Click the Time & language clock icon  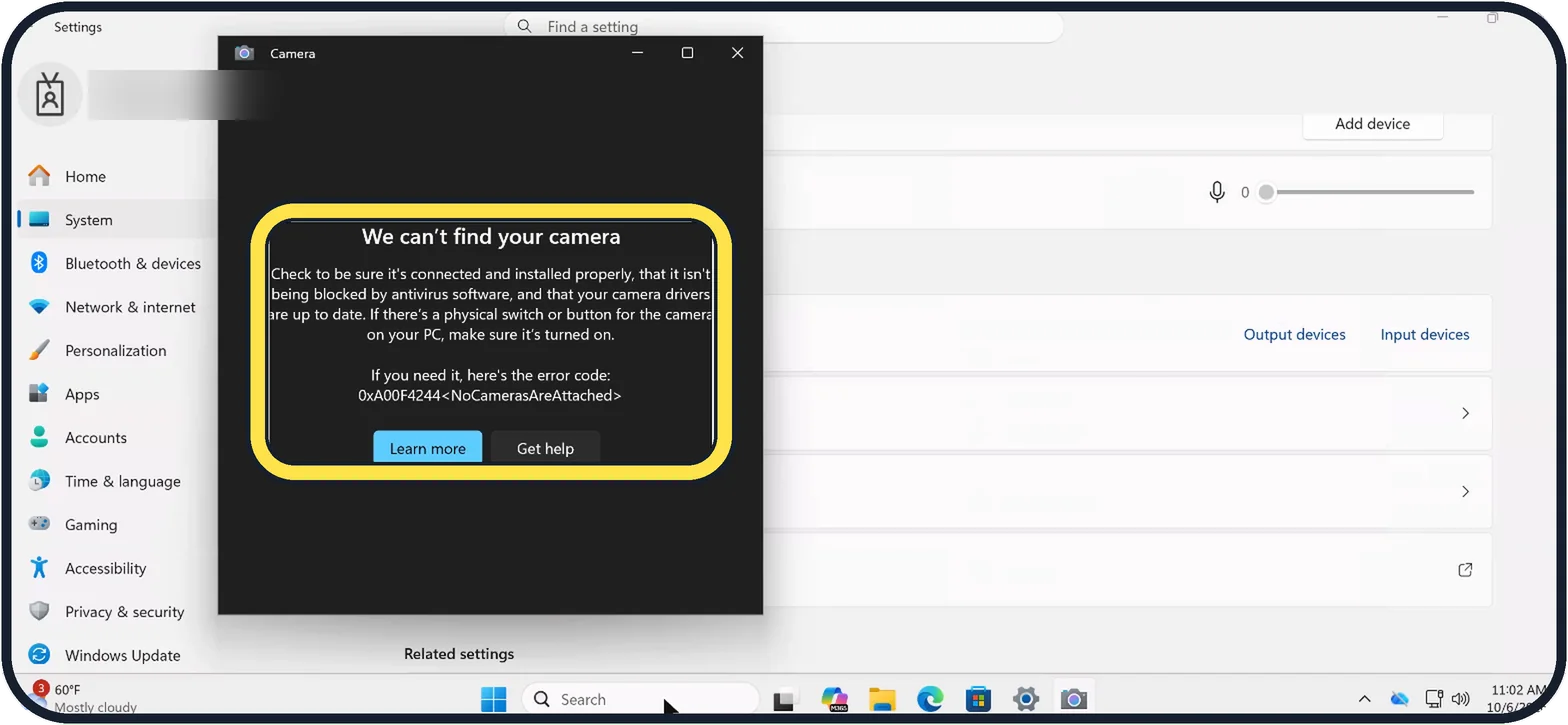click(x=39, y=481)
